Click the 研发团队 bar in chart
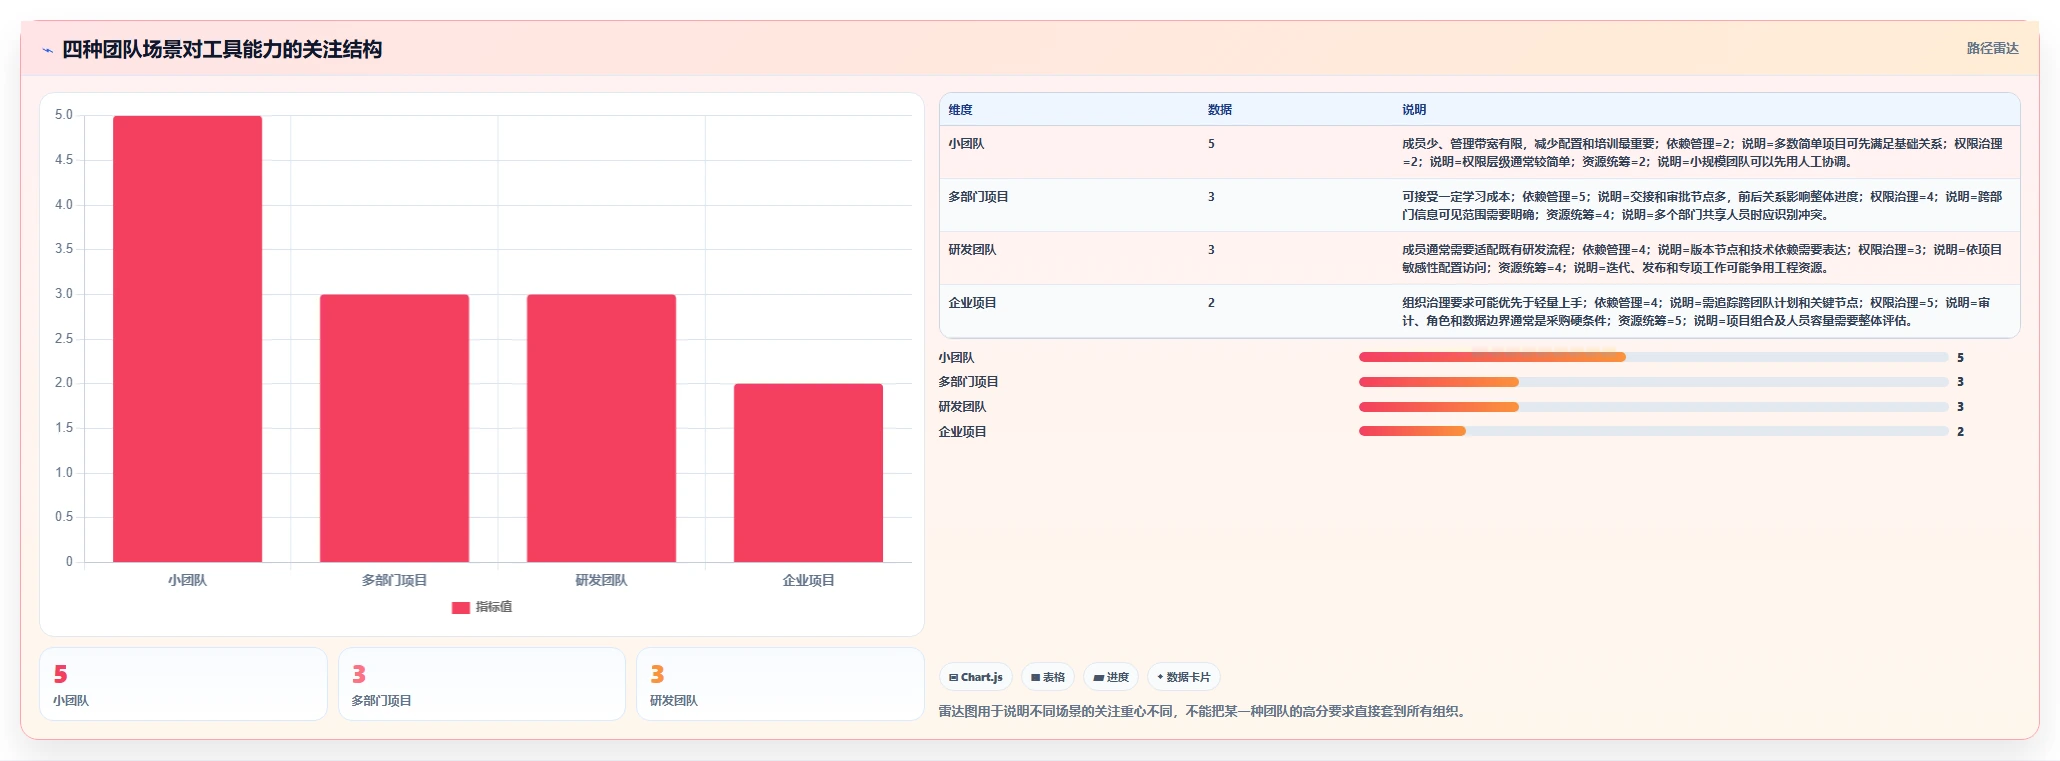 click(x=602, y=428)
